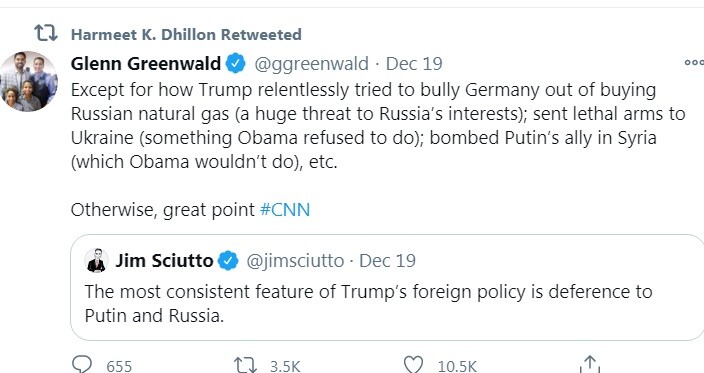
Task: Open the share tweet icon
Action: pyautogui.click(x=590, y=364)
